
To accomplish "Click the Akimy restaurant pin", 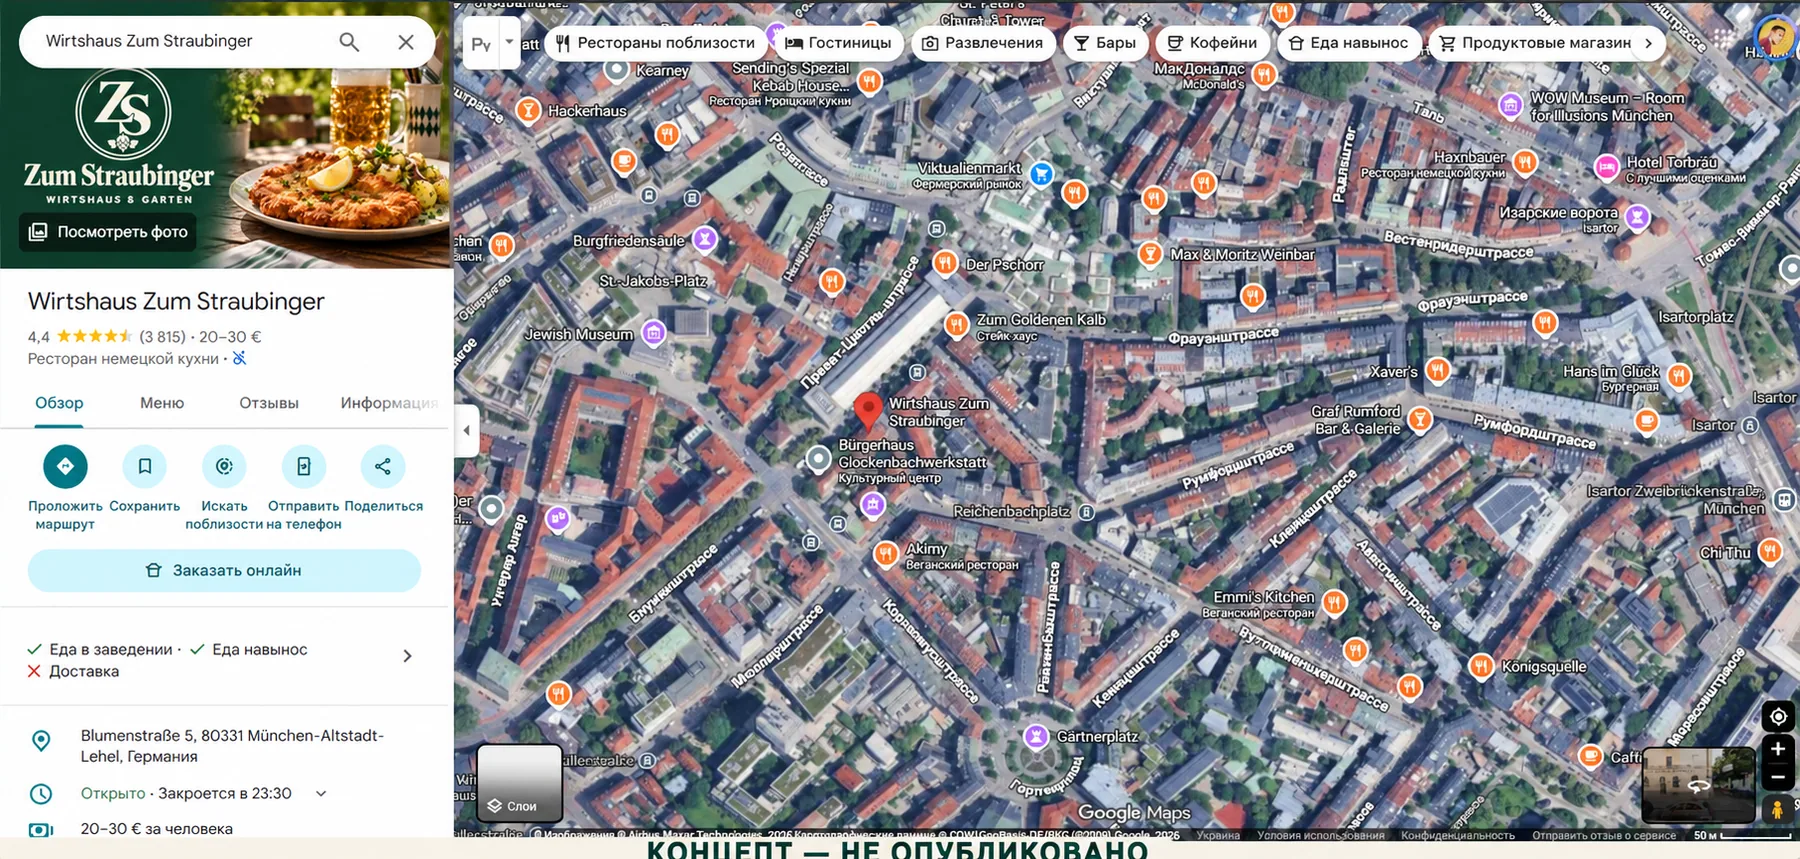I will (x=885, y=554).
